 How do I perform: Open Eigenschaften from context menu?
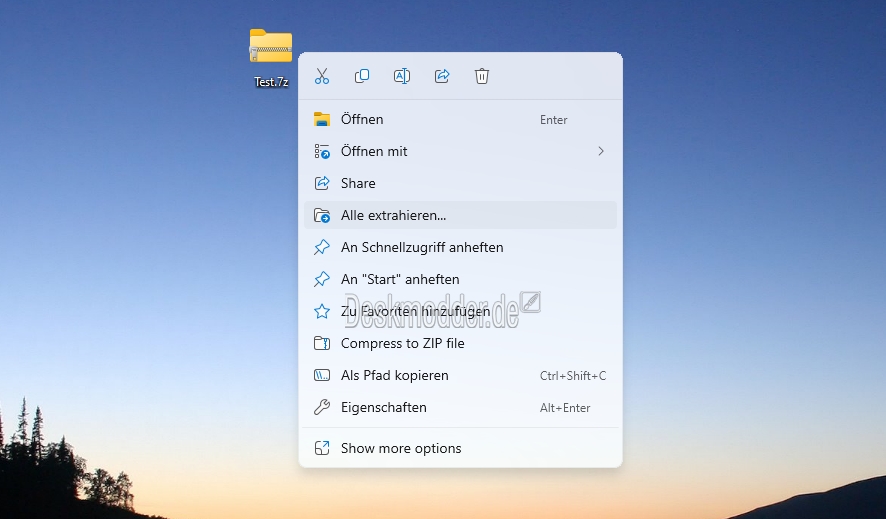(461, 407)
